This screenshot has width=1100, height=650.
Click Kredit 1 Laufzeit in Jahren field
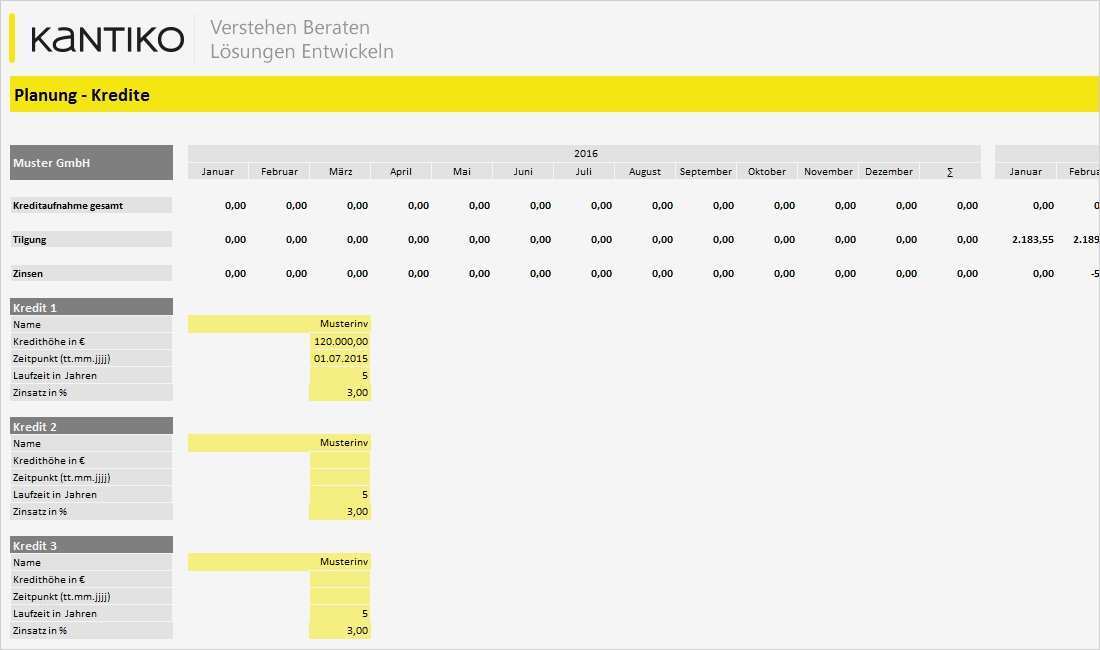(x=340, y=375)
